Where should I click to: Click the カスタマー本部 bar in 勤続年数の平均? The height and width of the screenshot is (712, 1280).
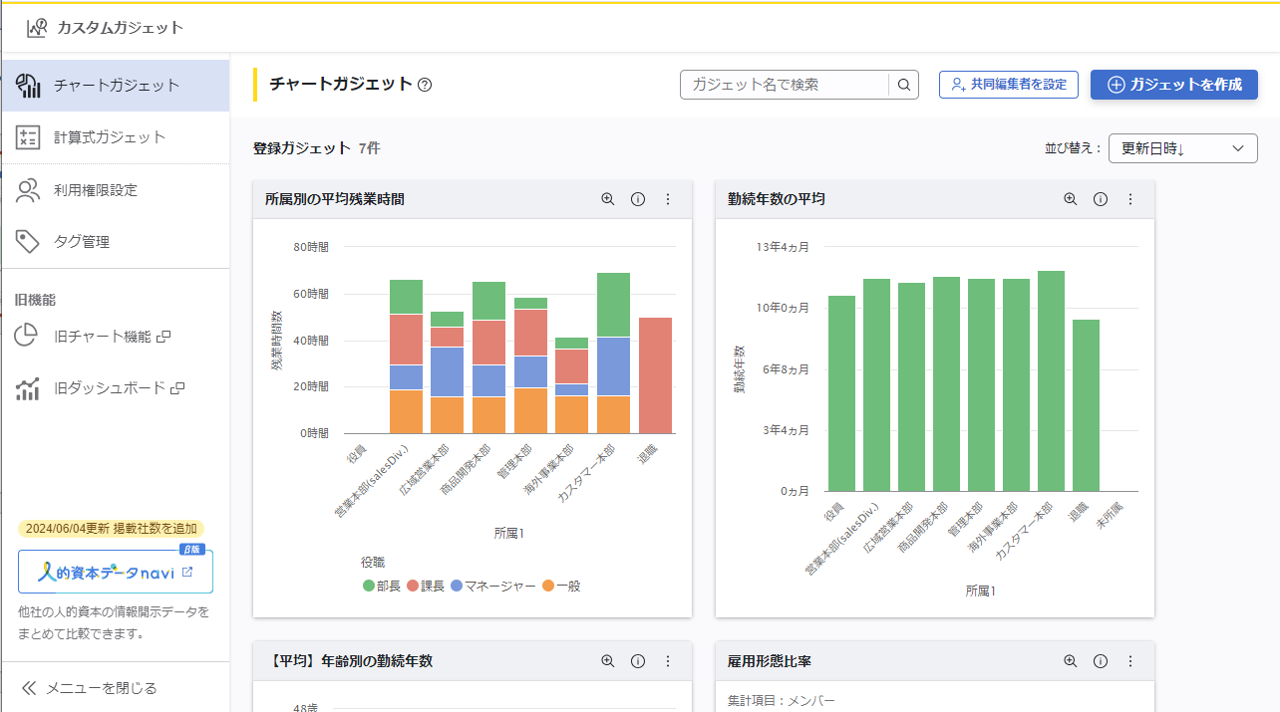[1051, 381]
